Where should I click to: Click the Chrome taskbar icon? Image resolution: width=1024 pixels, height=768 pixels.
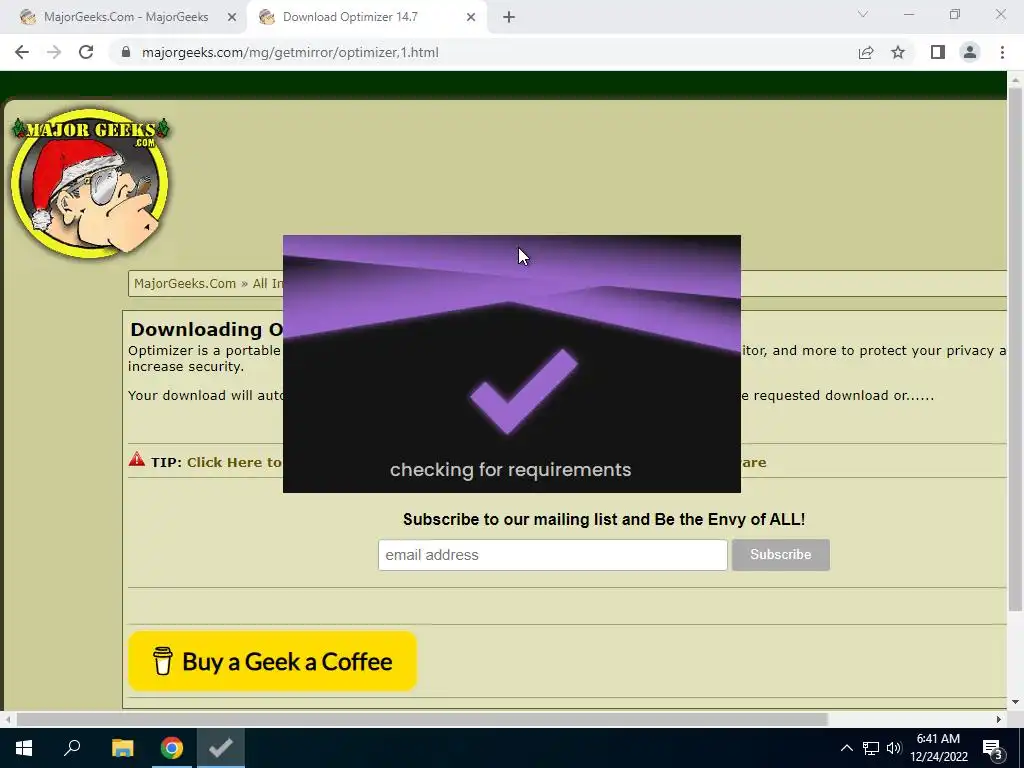point(172,748)
